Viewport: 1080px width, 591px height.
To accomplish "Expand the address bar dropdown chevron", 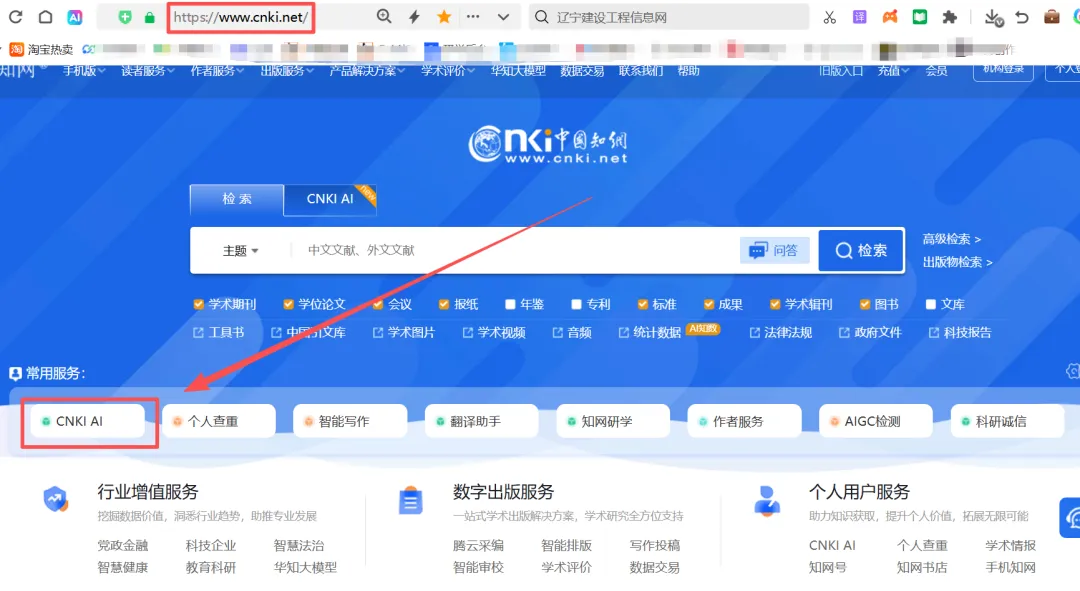I will 503,17.
